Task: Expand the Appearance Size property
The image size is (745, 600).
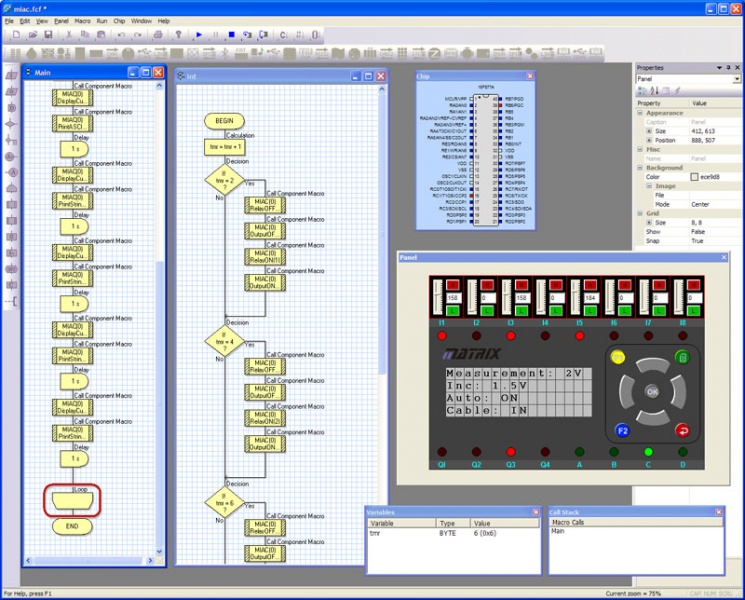Action: (649, 131)
